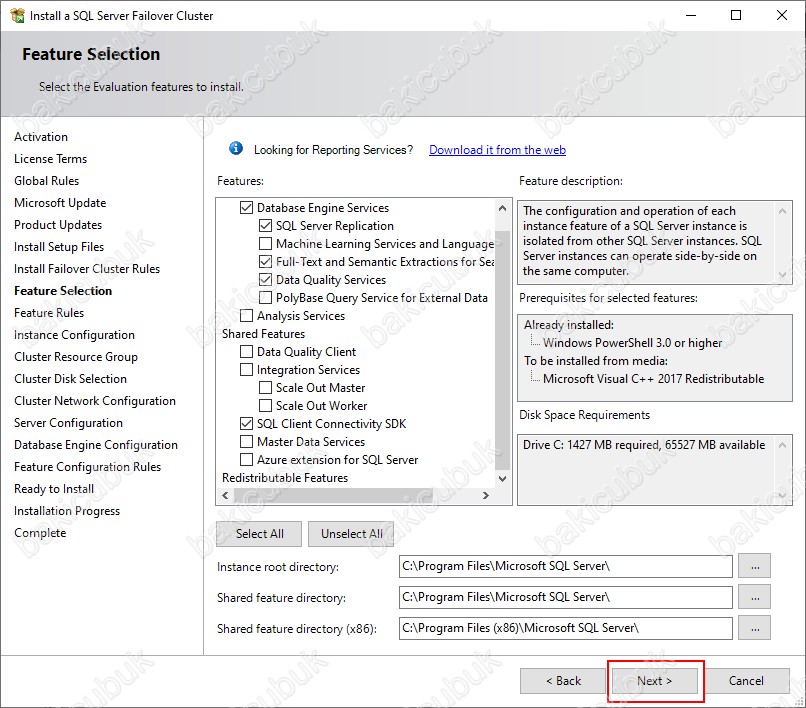Select the Feature Rules step
The width and height of the screenshot is (806, 708).
(49, 313)
